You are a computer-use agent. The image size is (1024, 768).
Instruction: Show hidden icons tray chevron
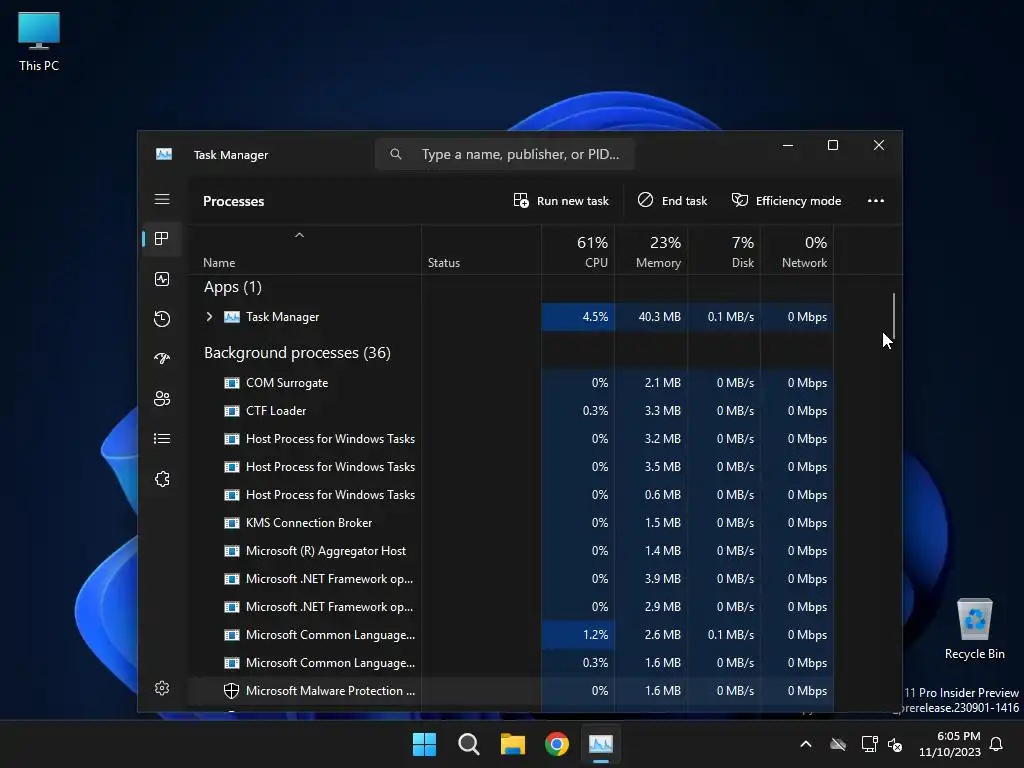[806, 744]
